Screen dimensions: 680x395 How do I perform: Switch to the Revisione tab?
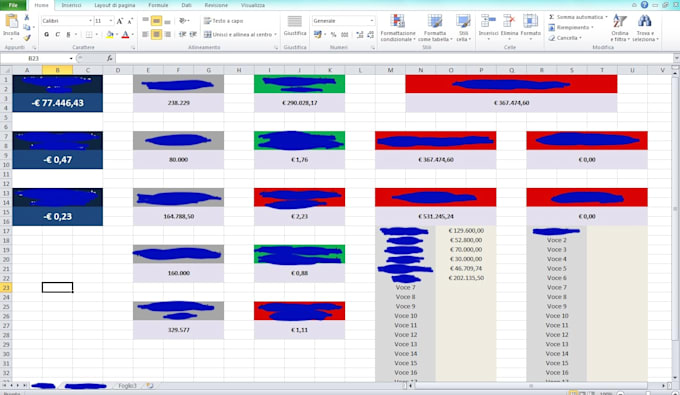216,5
